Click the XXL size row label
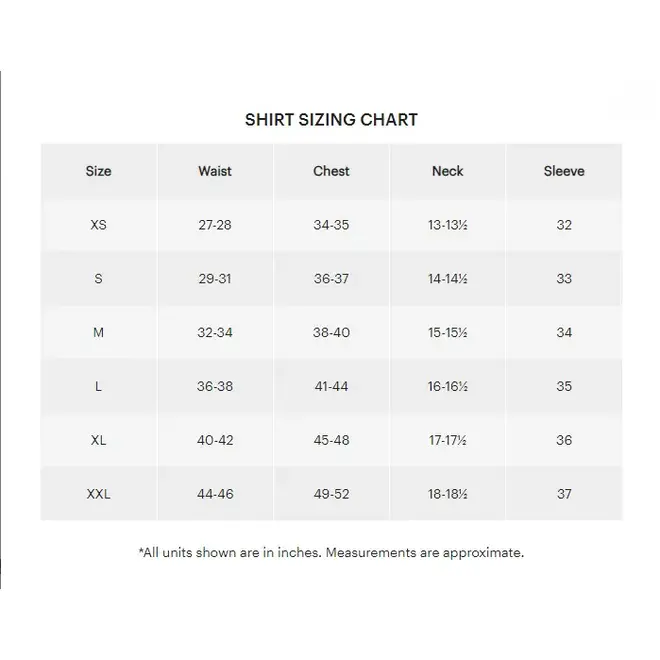 (x=98, y=494)
